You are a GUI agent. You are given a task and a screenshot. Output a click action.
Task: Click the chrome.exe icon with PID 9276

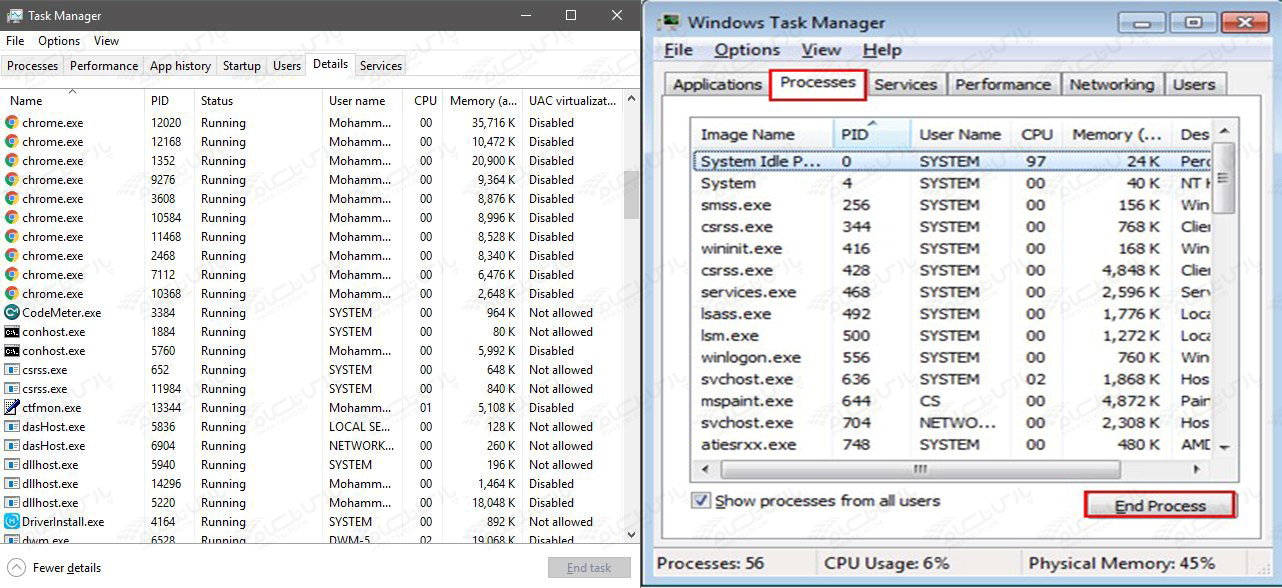click(12, 180)
